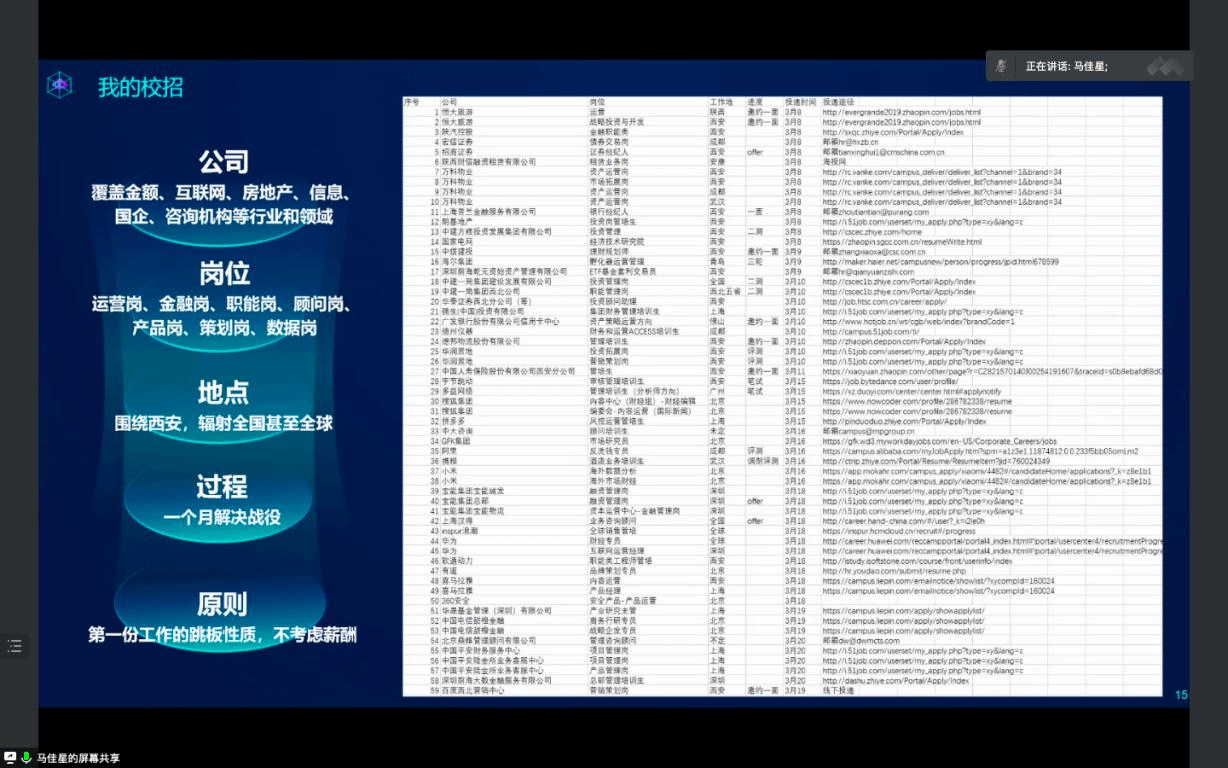Click the 工作地 column header in the table
The image size is (1228, 768).
pyautogui.click(x=721, y=102)
